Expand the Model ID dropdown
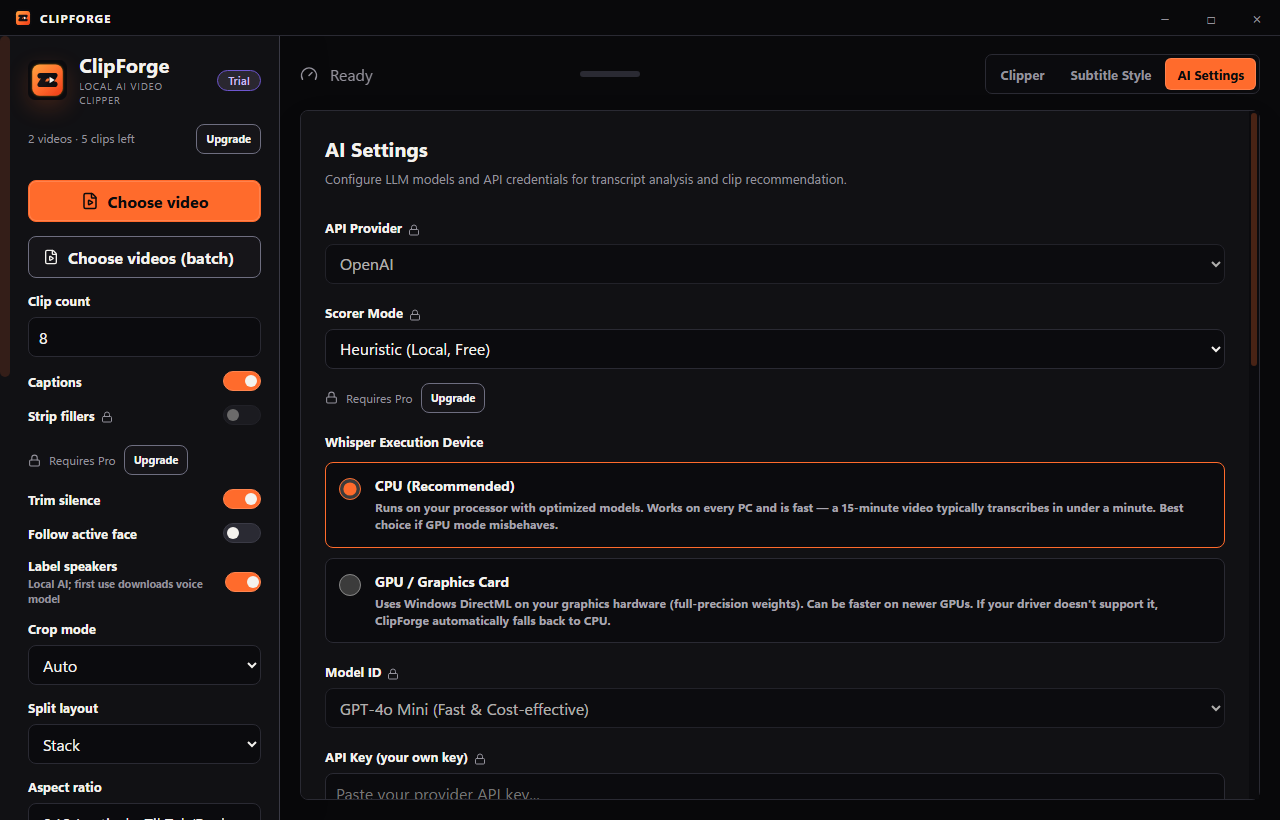The height and width of the screenshot is (820, 1280). click(x=775, y=708)
